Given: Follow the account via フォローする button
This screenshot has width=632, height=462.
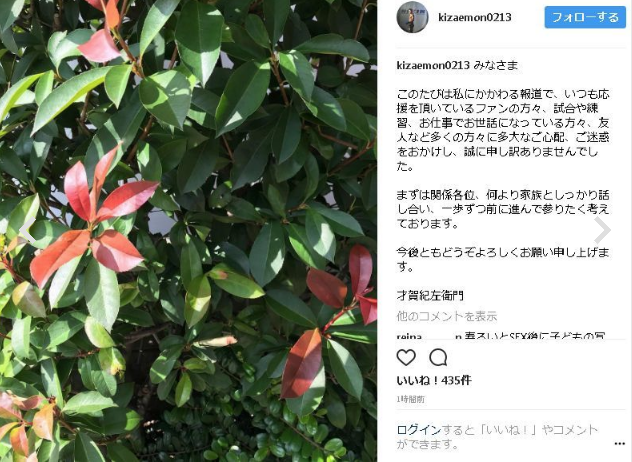Looking at the screenshot, I should tap(585, 17).
